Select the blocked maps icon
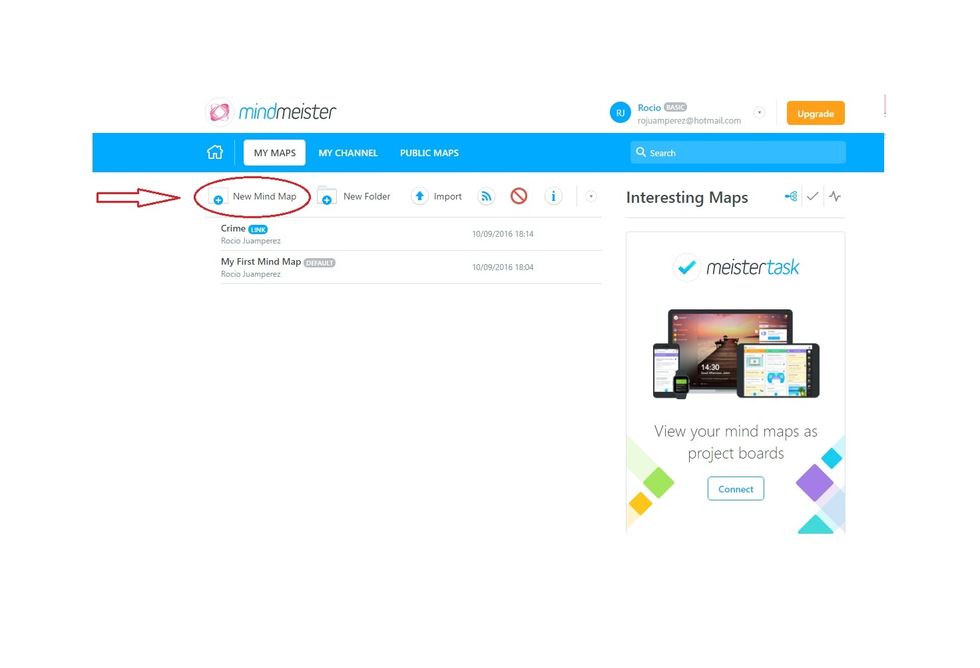 (519, 196)
